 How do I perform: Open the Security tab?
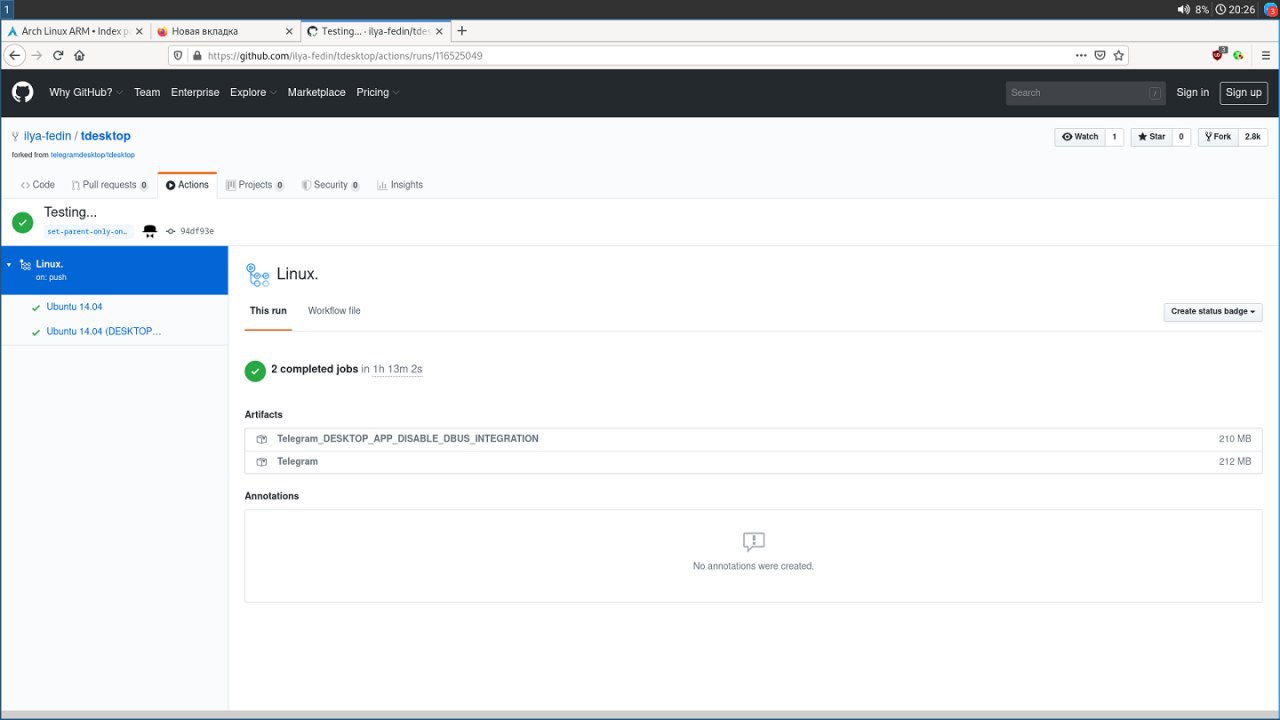tap(330, 185)
